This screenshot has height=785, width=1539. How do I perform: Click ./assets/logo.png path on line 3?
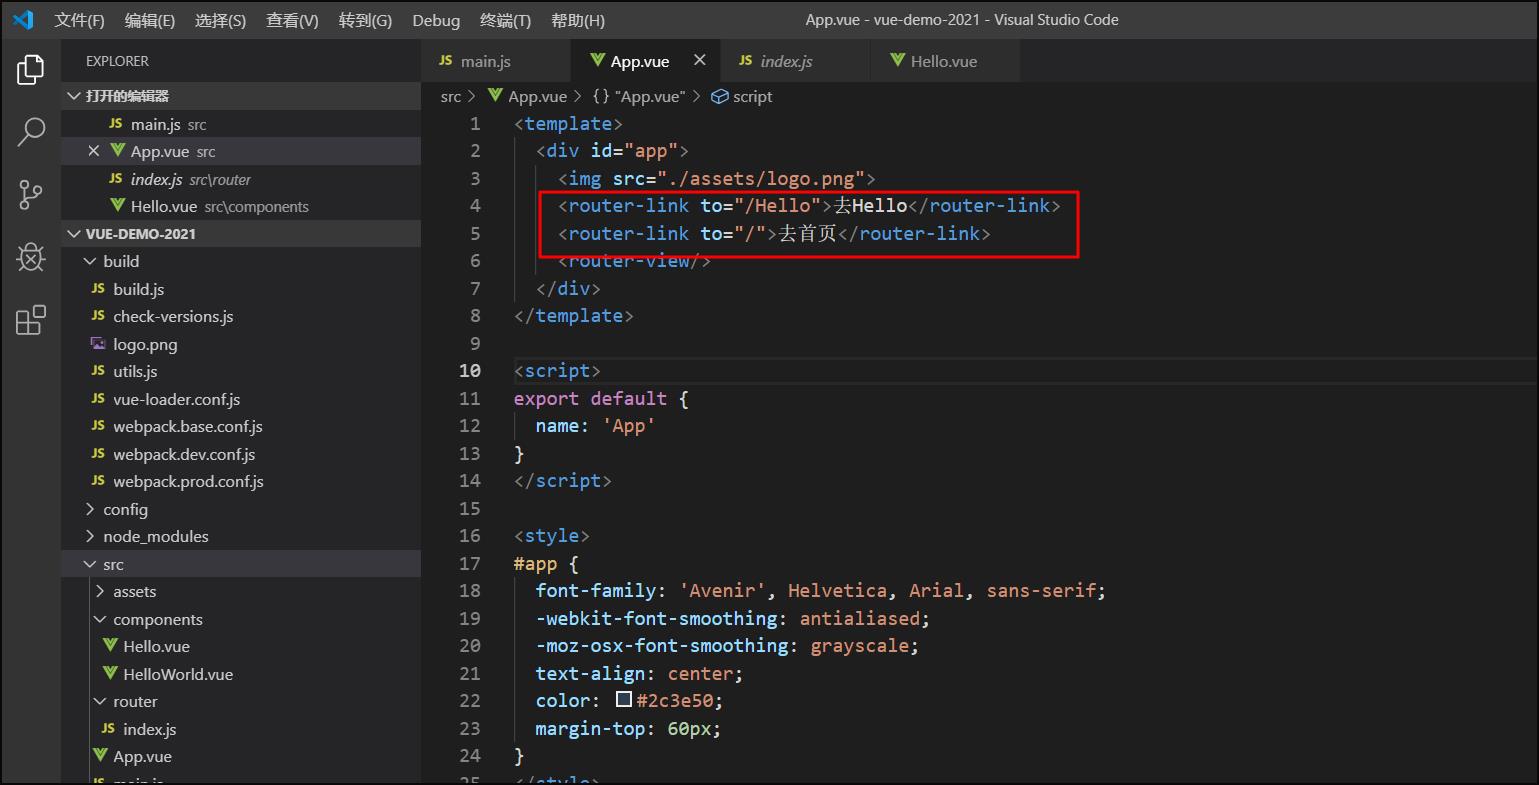click(x=763, y=179)
